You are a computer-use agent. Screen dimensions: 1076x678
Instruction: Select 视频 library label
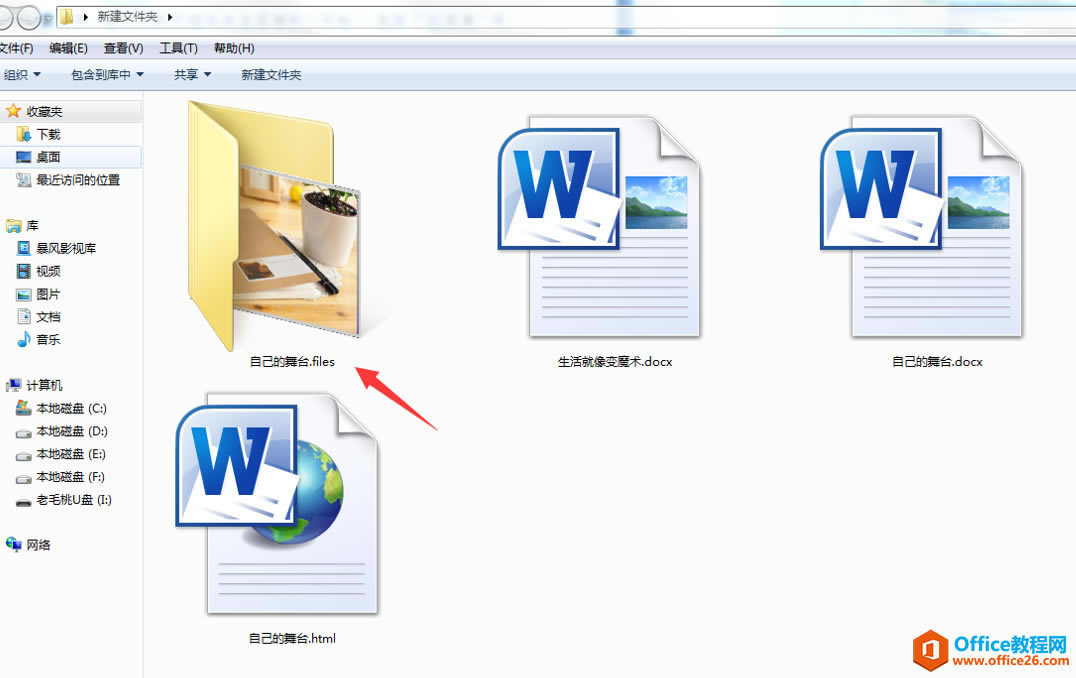pos(49,271)
